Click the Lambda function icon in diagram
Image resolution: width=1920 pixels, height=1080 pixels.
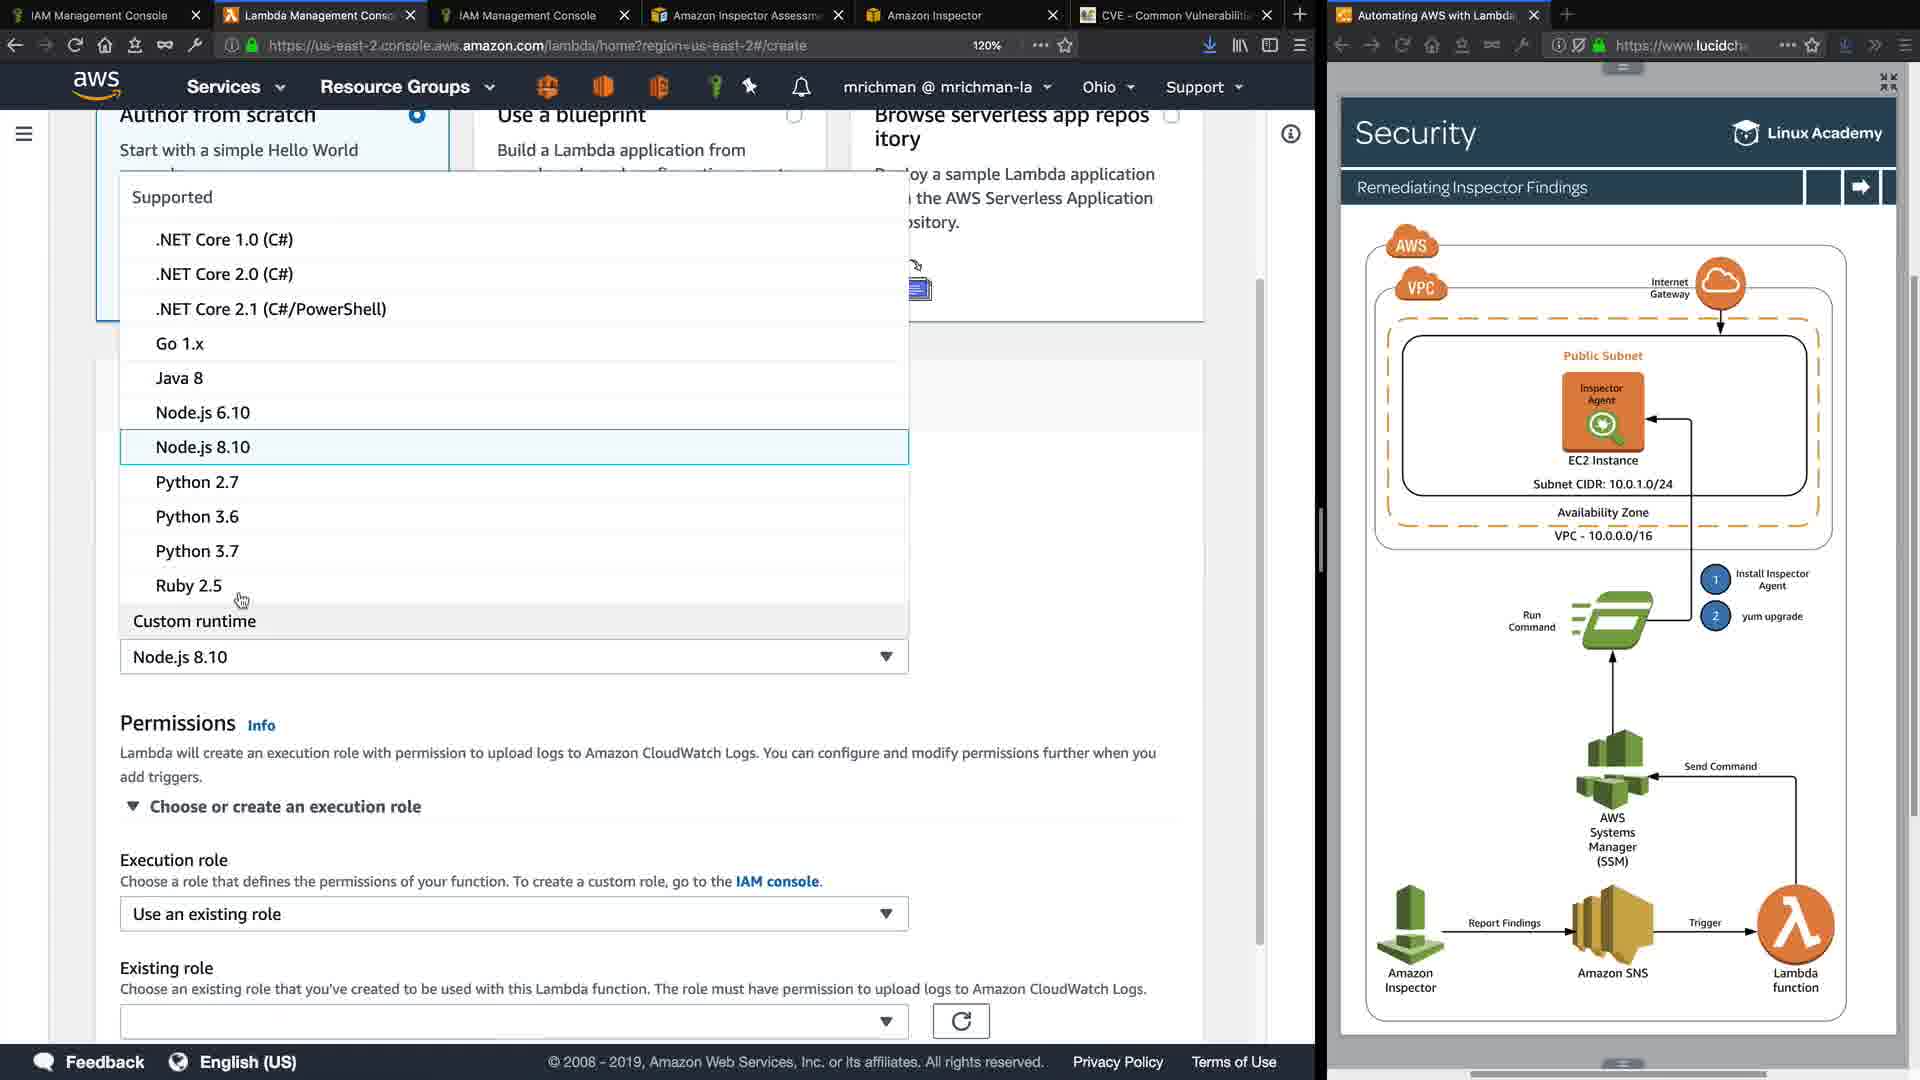(1795, 925)
